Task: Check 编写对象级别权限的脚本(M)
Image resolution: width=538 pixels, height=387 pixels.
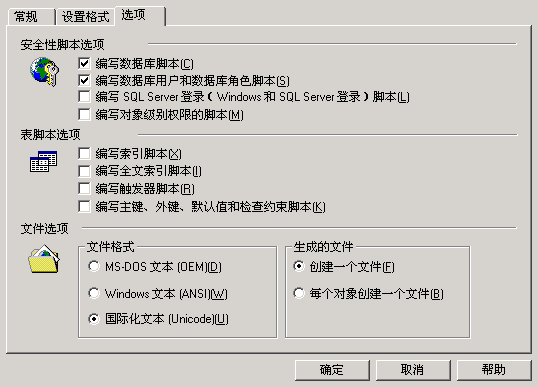Action: coord(84,114)
